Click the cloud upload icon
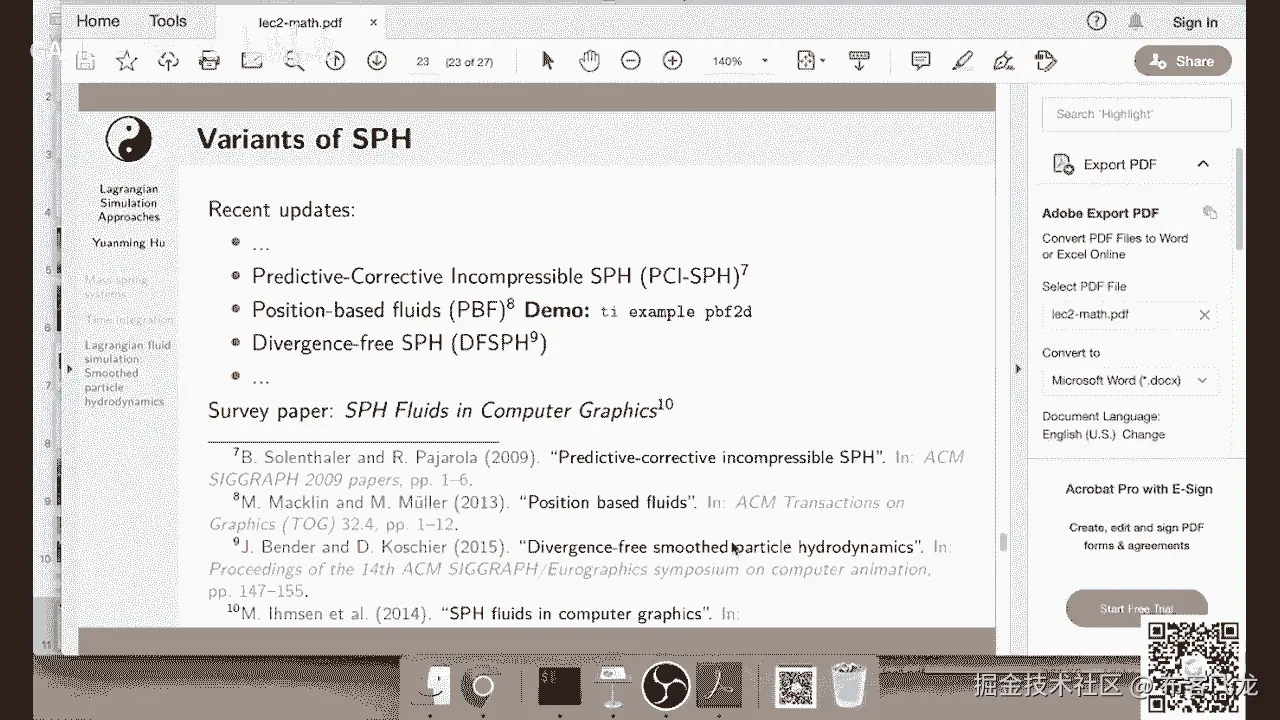 [x=168, y=61]
